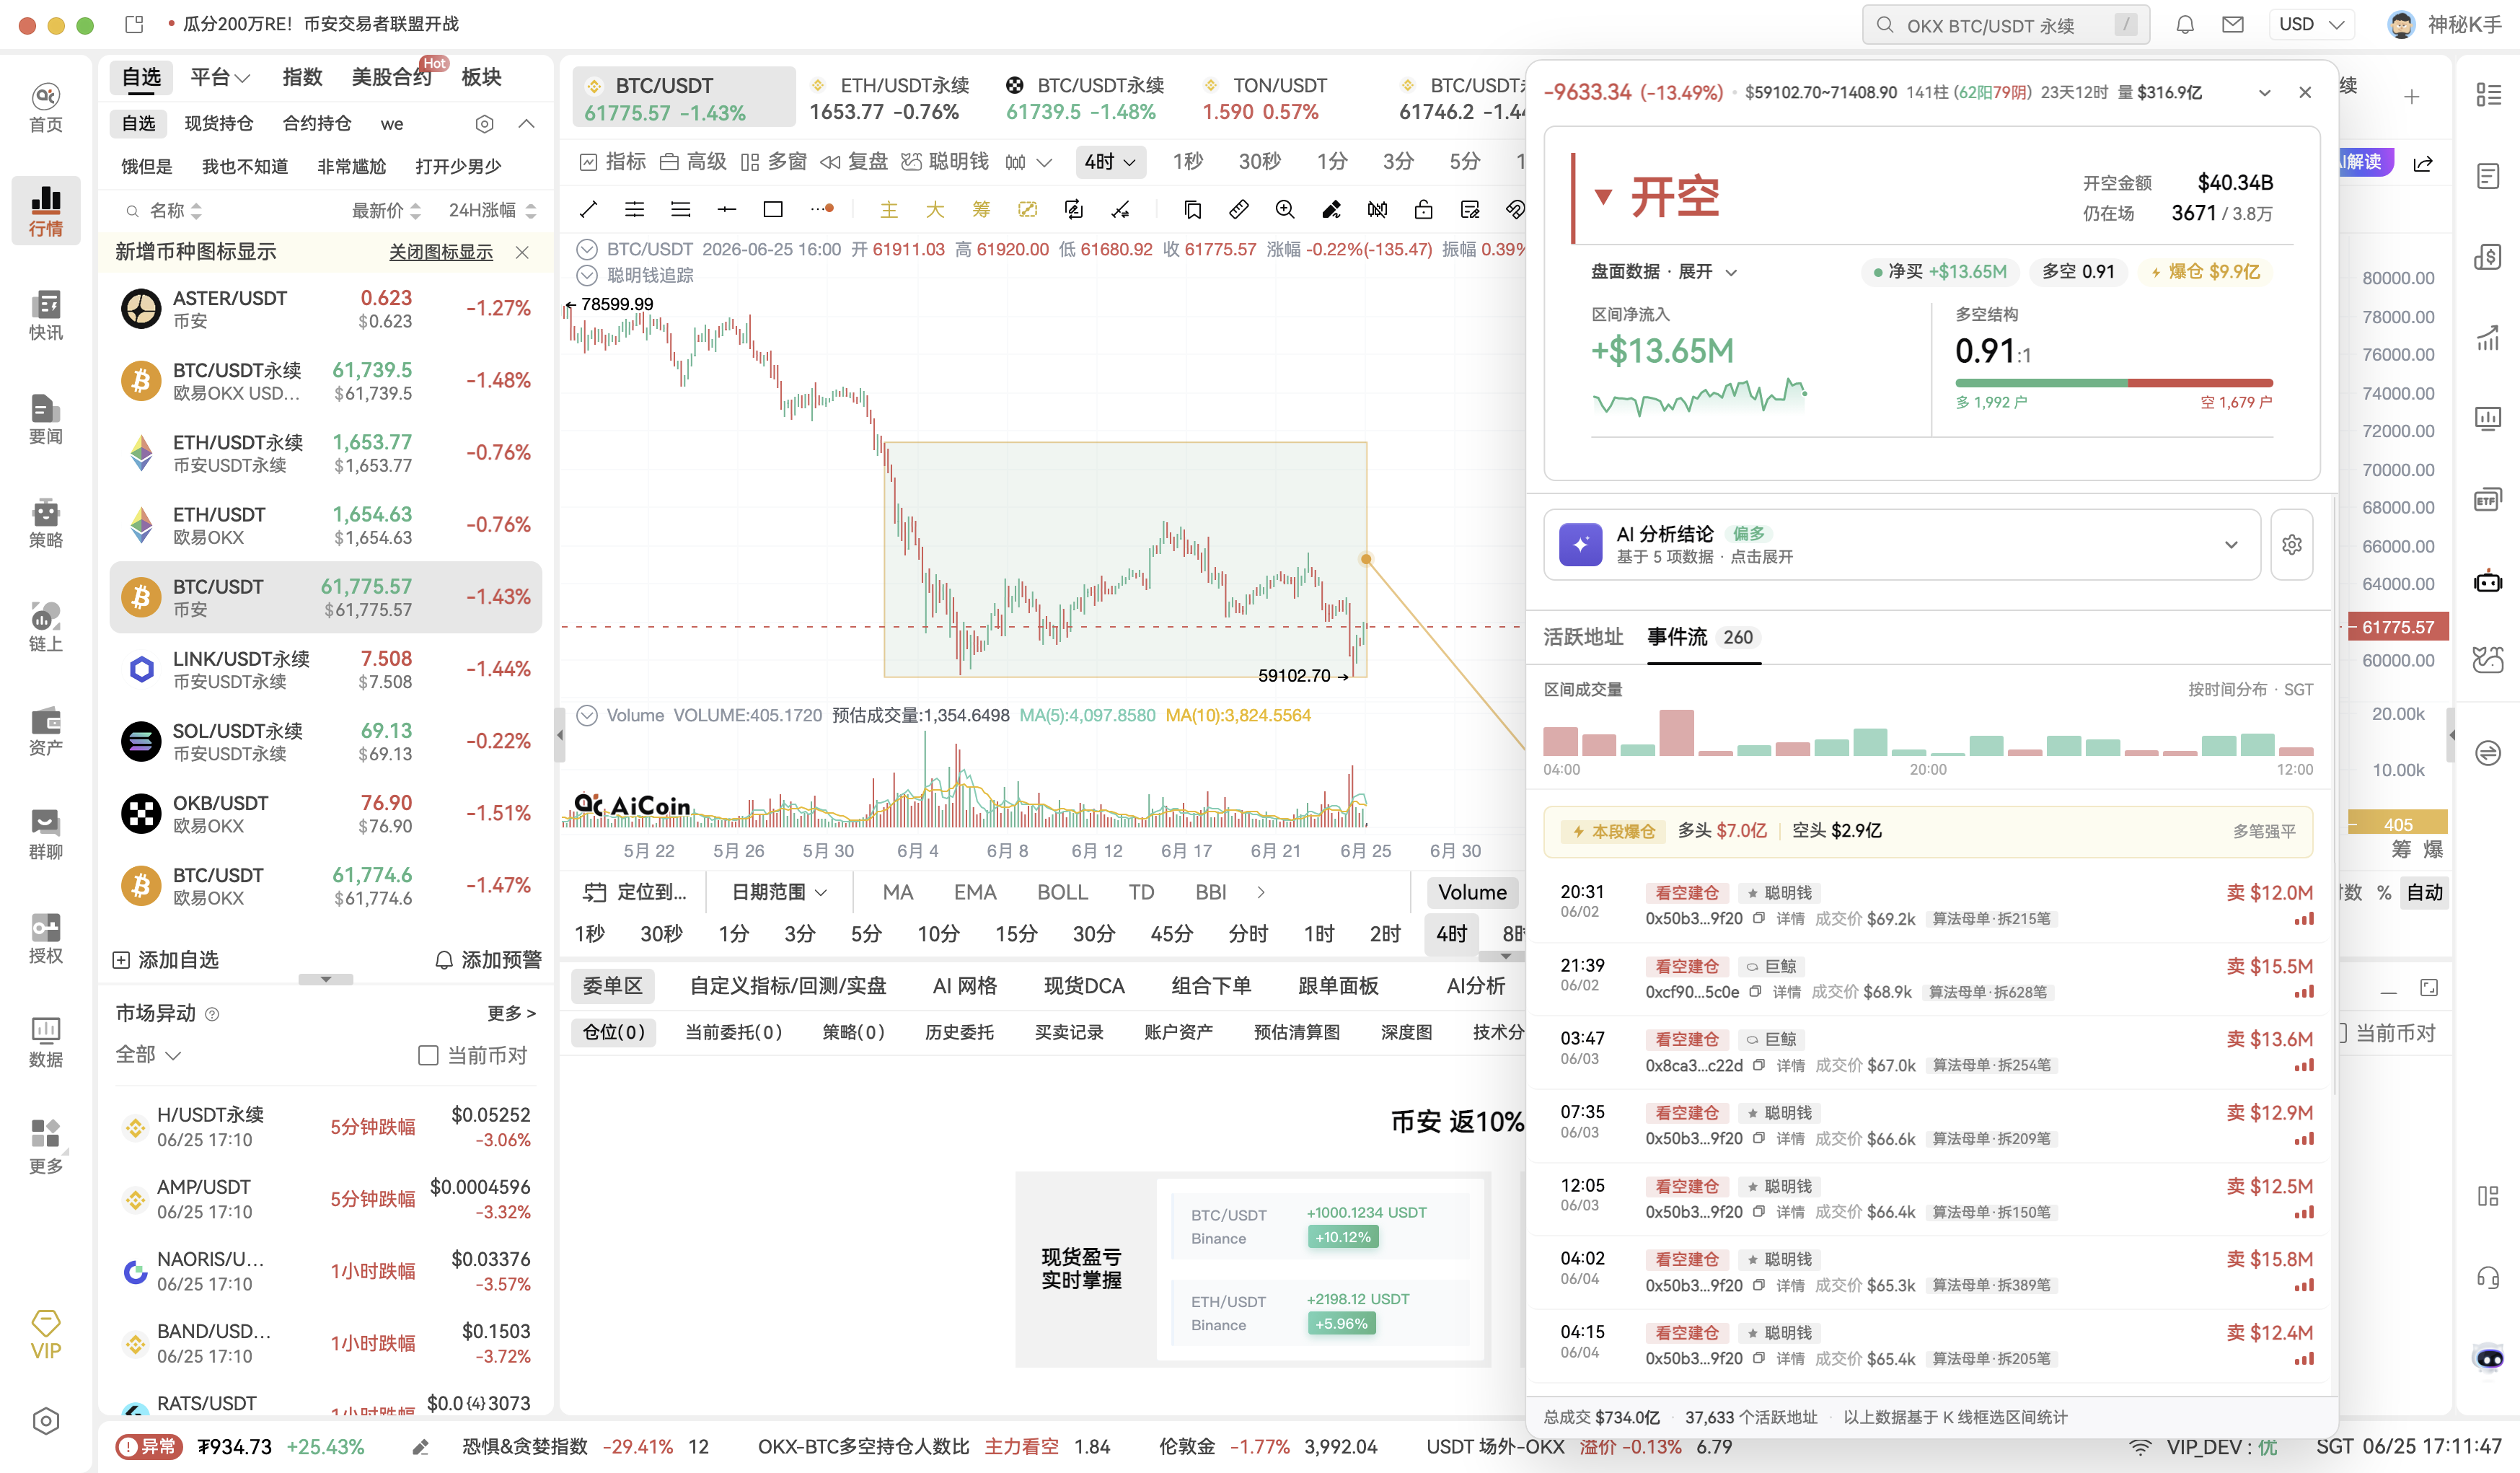This screenshot has width=2520, height=1473.
Task: Click 关闭图标显示 link
Action: point(441,252)
